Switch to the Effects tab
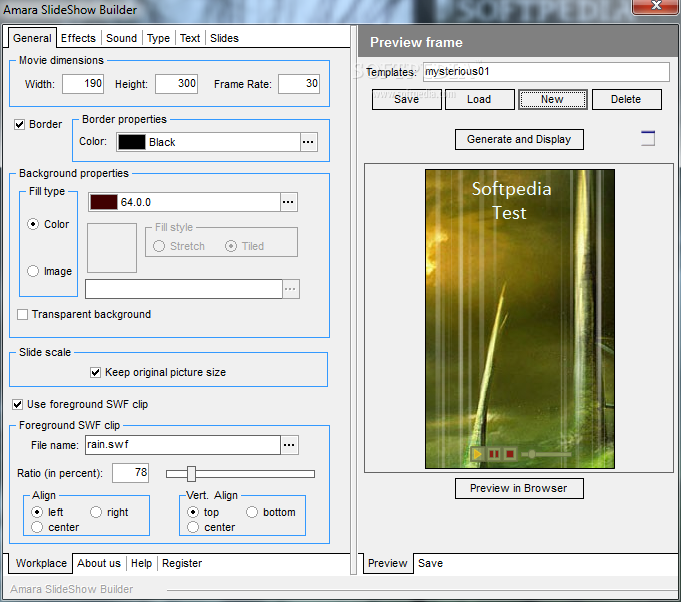Image resolution: width=681 pixels, height=602 pixels. pos(78,38)
